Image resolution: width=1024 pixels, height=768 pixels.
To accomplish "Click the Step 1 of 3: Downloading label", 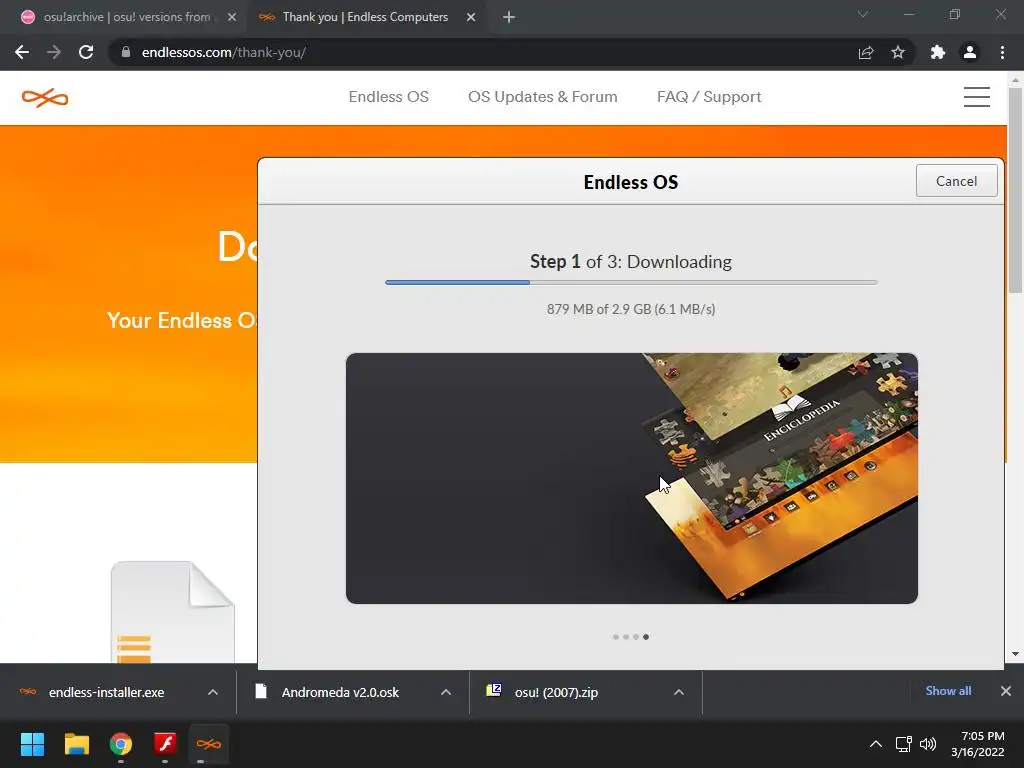I will click(631, 262).
